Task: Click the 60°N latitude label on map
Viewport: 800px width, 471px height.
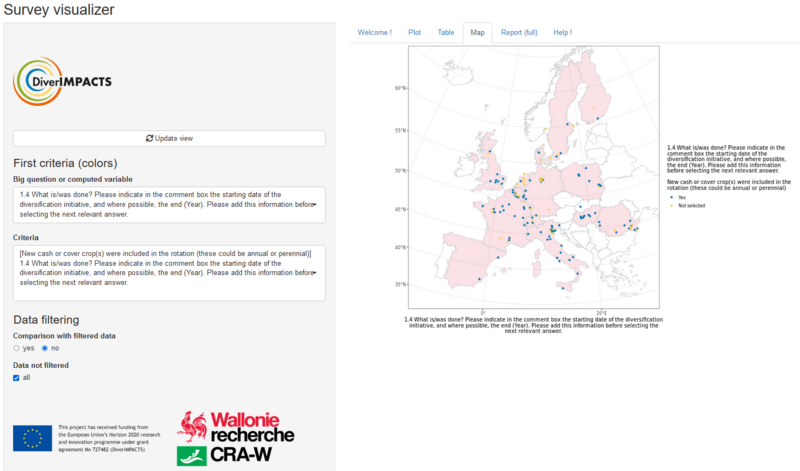Action: (x=400, y=88)
